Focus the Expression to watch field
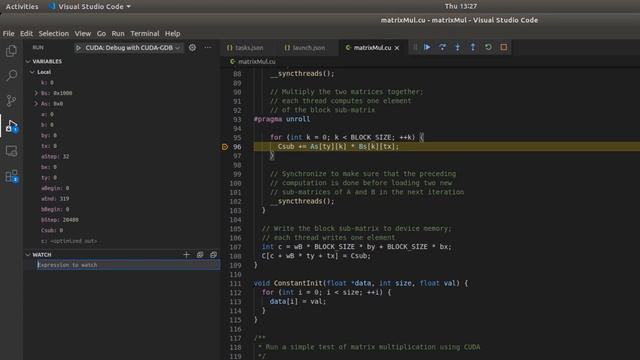Viewport: 640px width, 360px height. pos(128,265)
